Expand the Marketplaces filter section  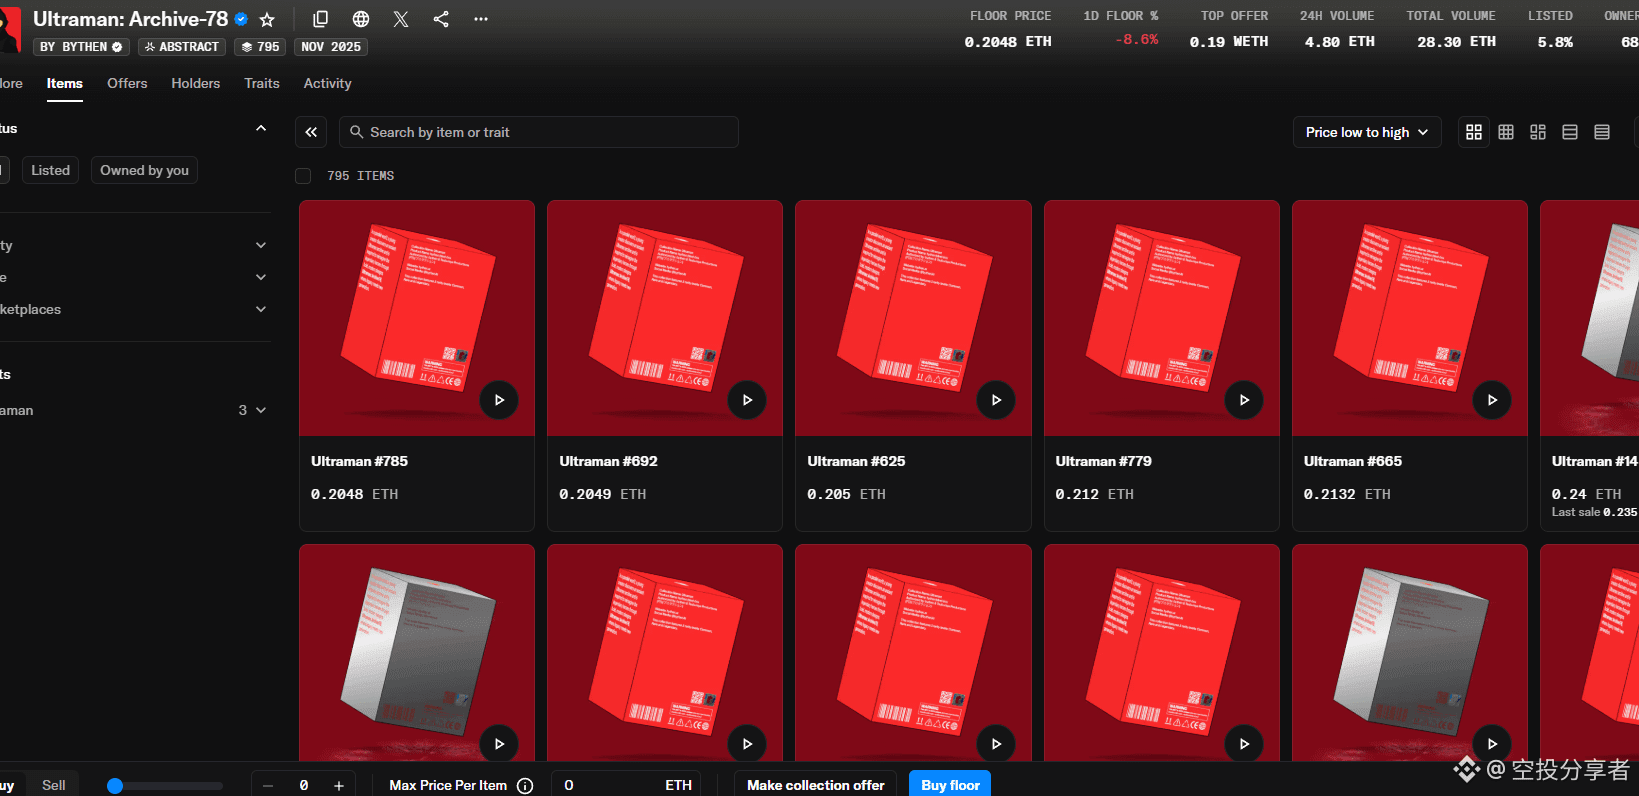coord(261,309)
